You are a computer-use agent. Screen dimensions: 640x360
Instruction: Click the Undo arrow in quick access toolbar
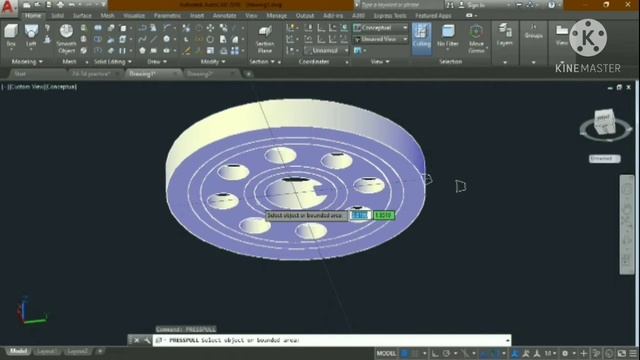coord(71,5)
